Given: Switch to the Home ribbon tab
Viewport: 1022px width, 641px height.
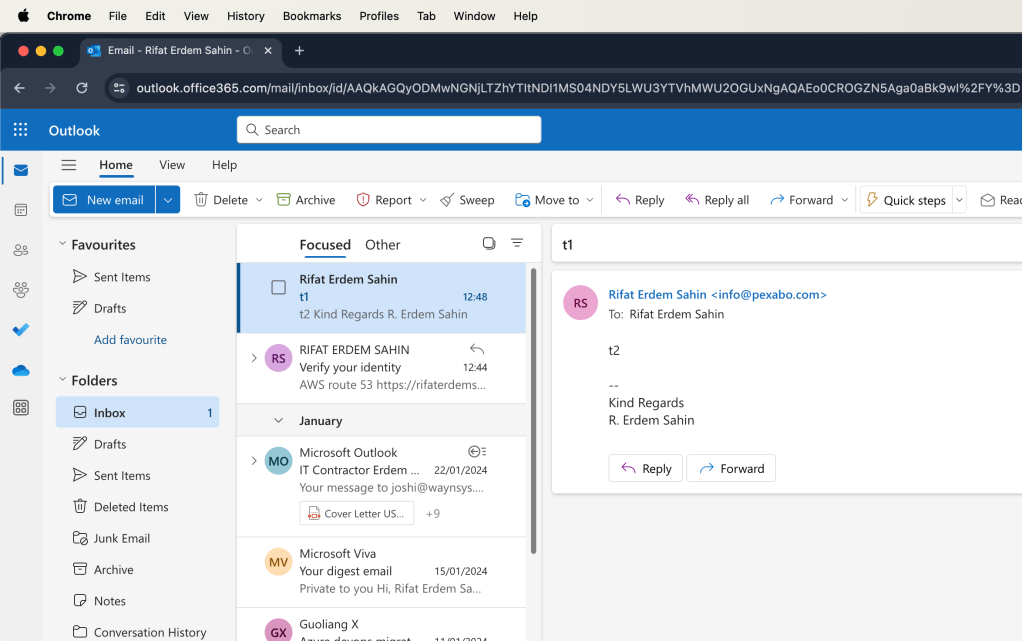Looking at the screenshot, I should click(116, 165).
